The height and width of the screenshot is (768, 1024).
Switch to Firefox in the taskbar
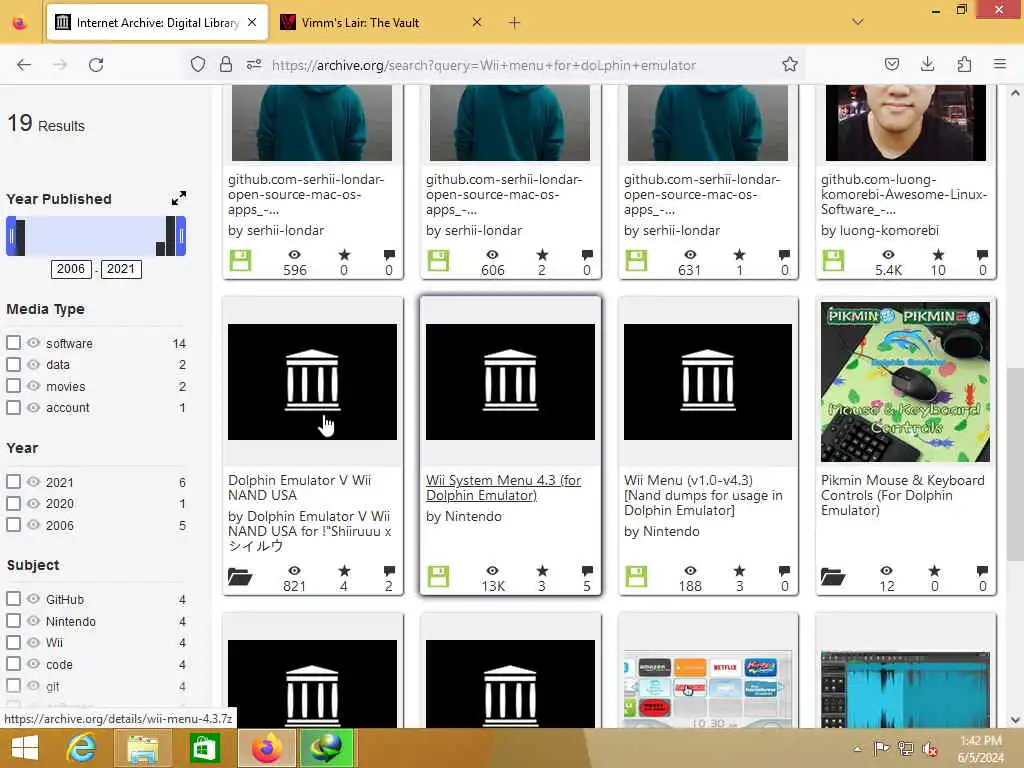coord(266,748)
